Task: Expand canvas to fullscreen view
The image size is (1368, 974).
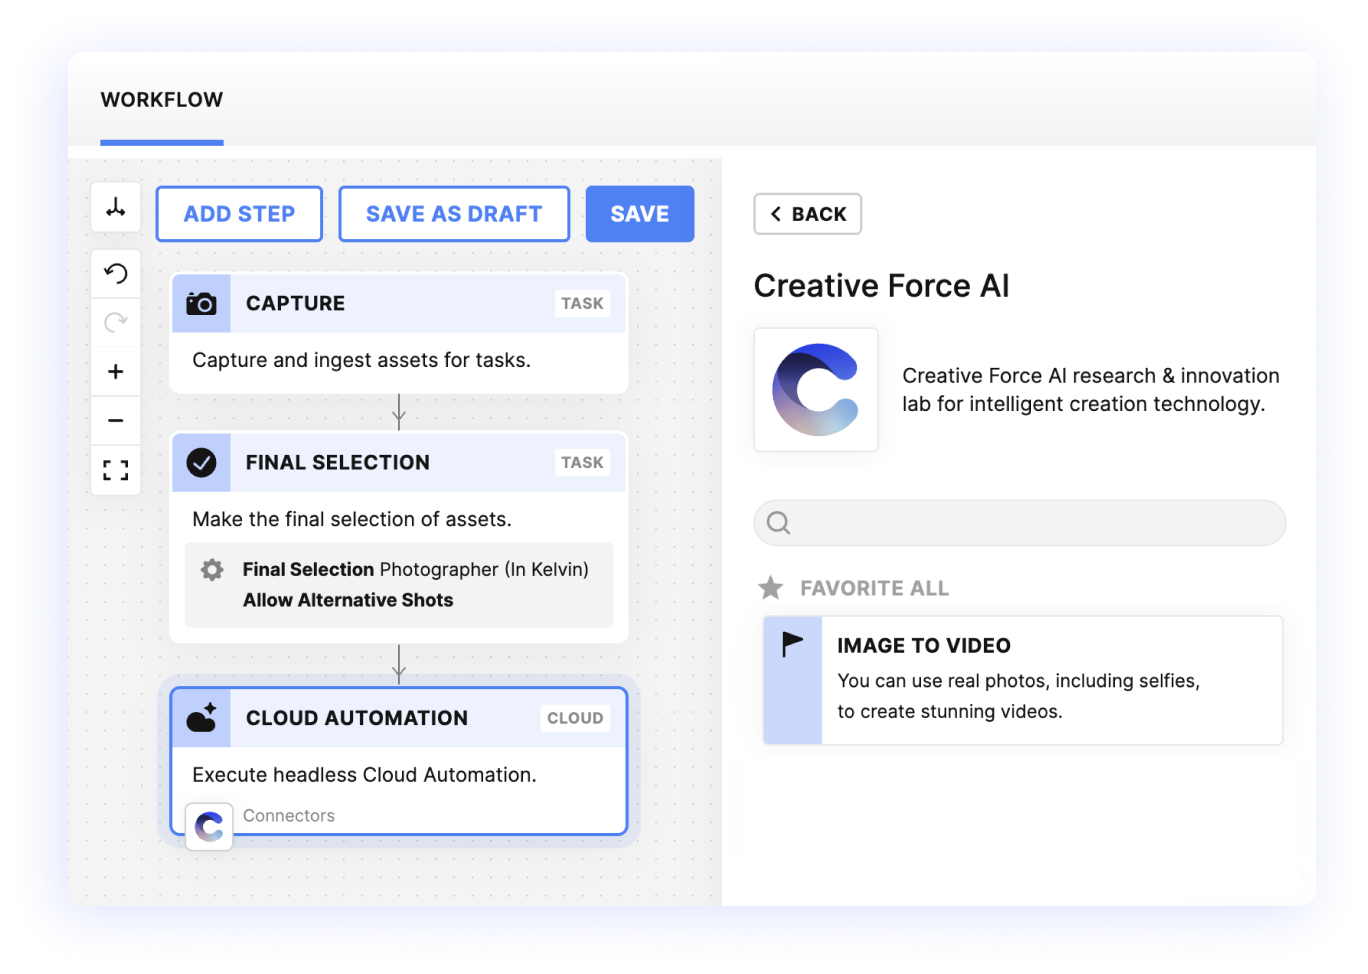Action: coord(115,469)
